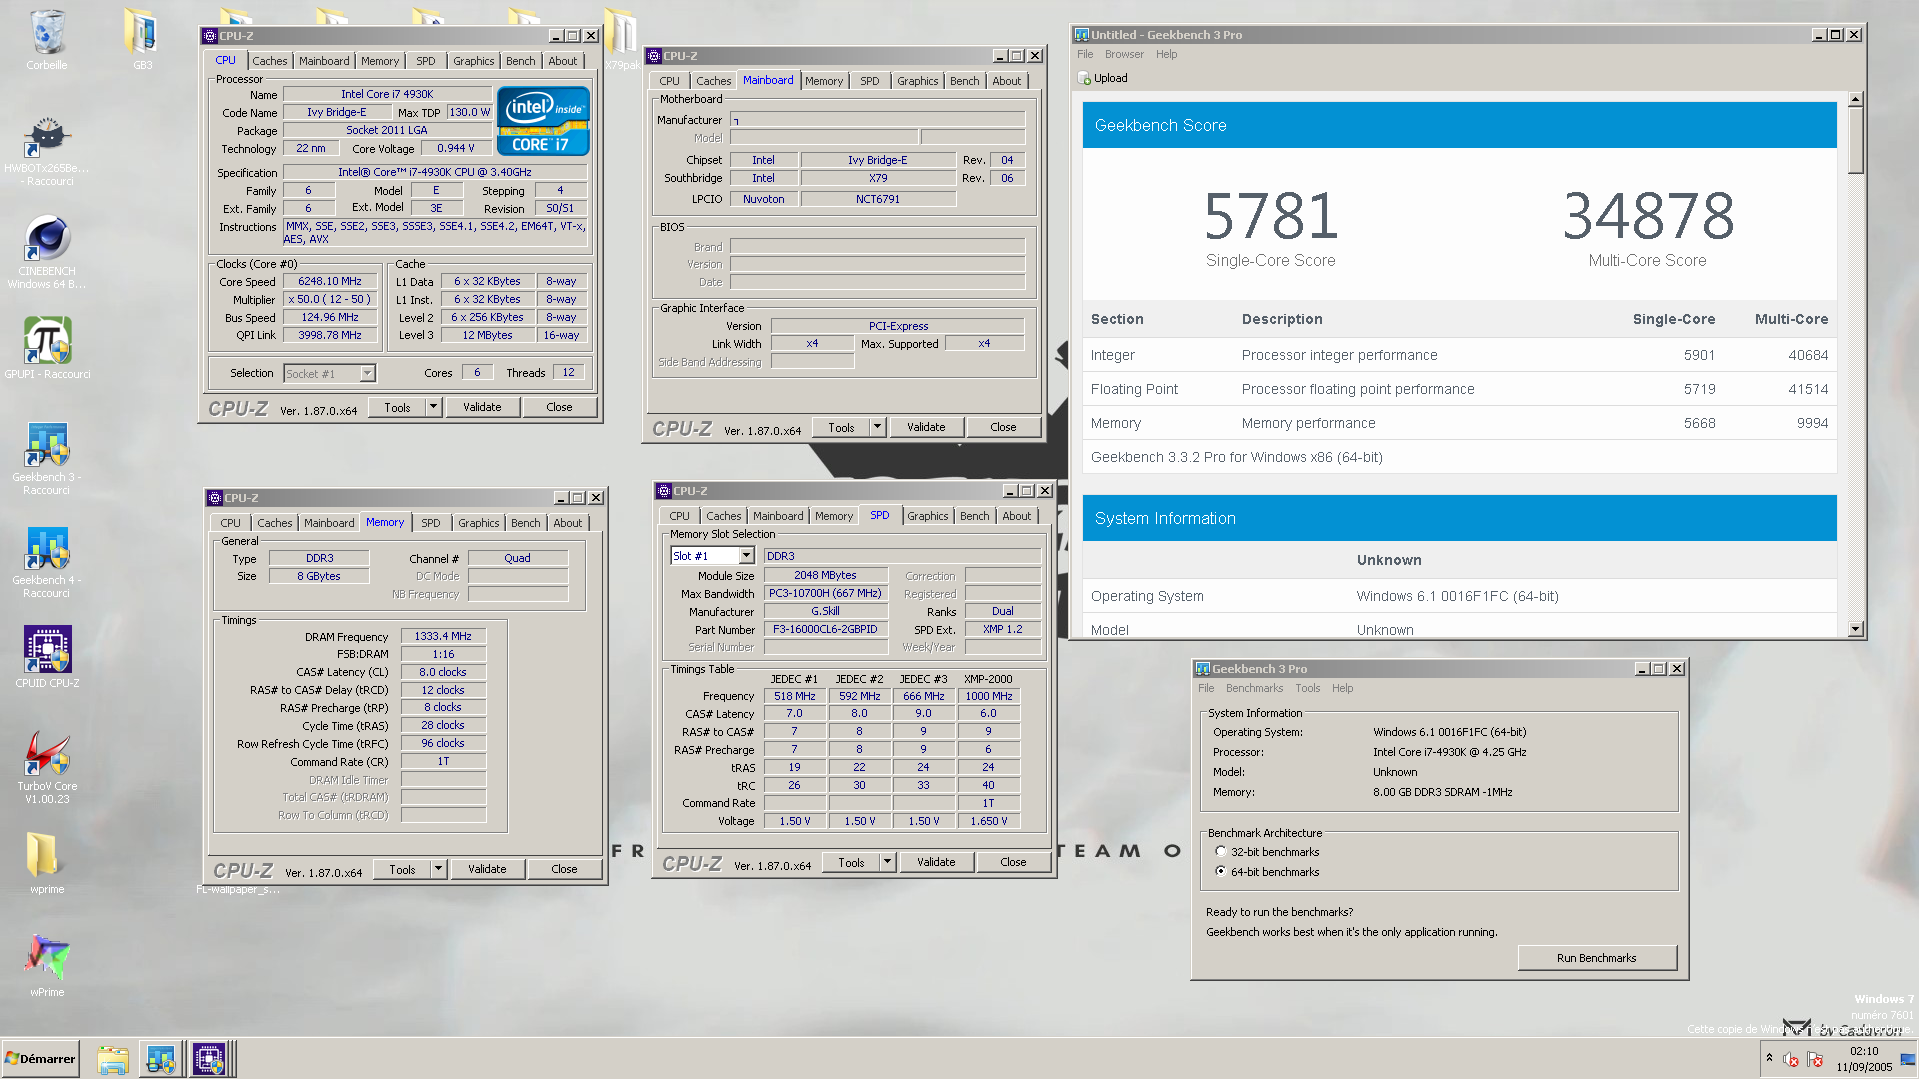Click Multiplier x 50.0 value field

tap(330, 300)
